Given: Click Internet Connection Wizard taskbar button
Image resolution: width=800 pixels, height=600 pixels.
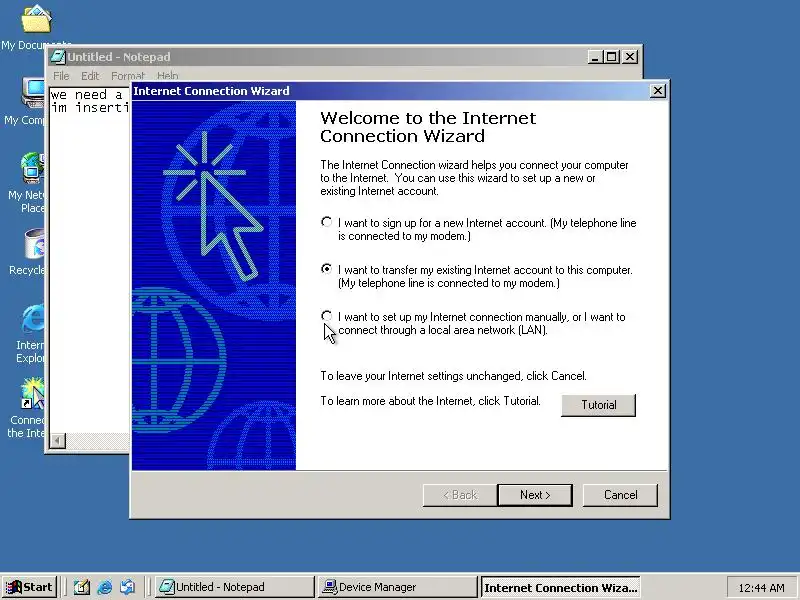Looking at the screenshot, I should click(560, 587).
